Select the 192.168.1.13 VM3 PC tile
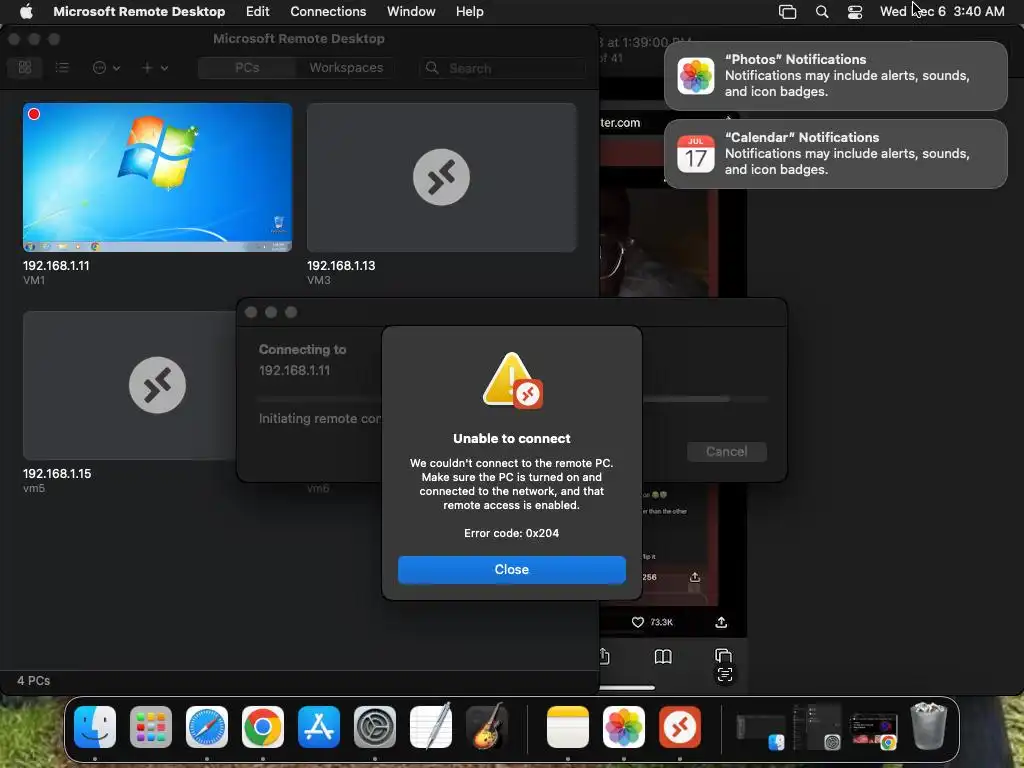 441,177
